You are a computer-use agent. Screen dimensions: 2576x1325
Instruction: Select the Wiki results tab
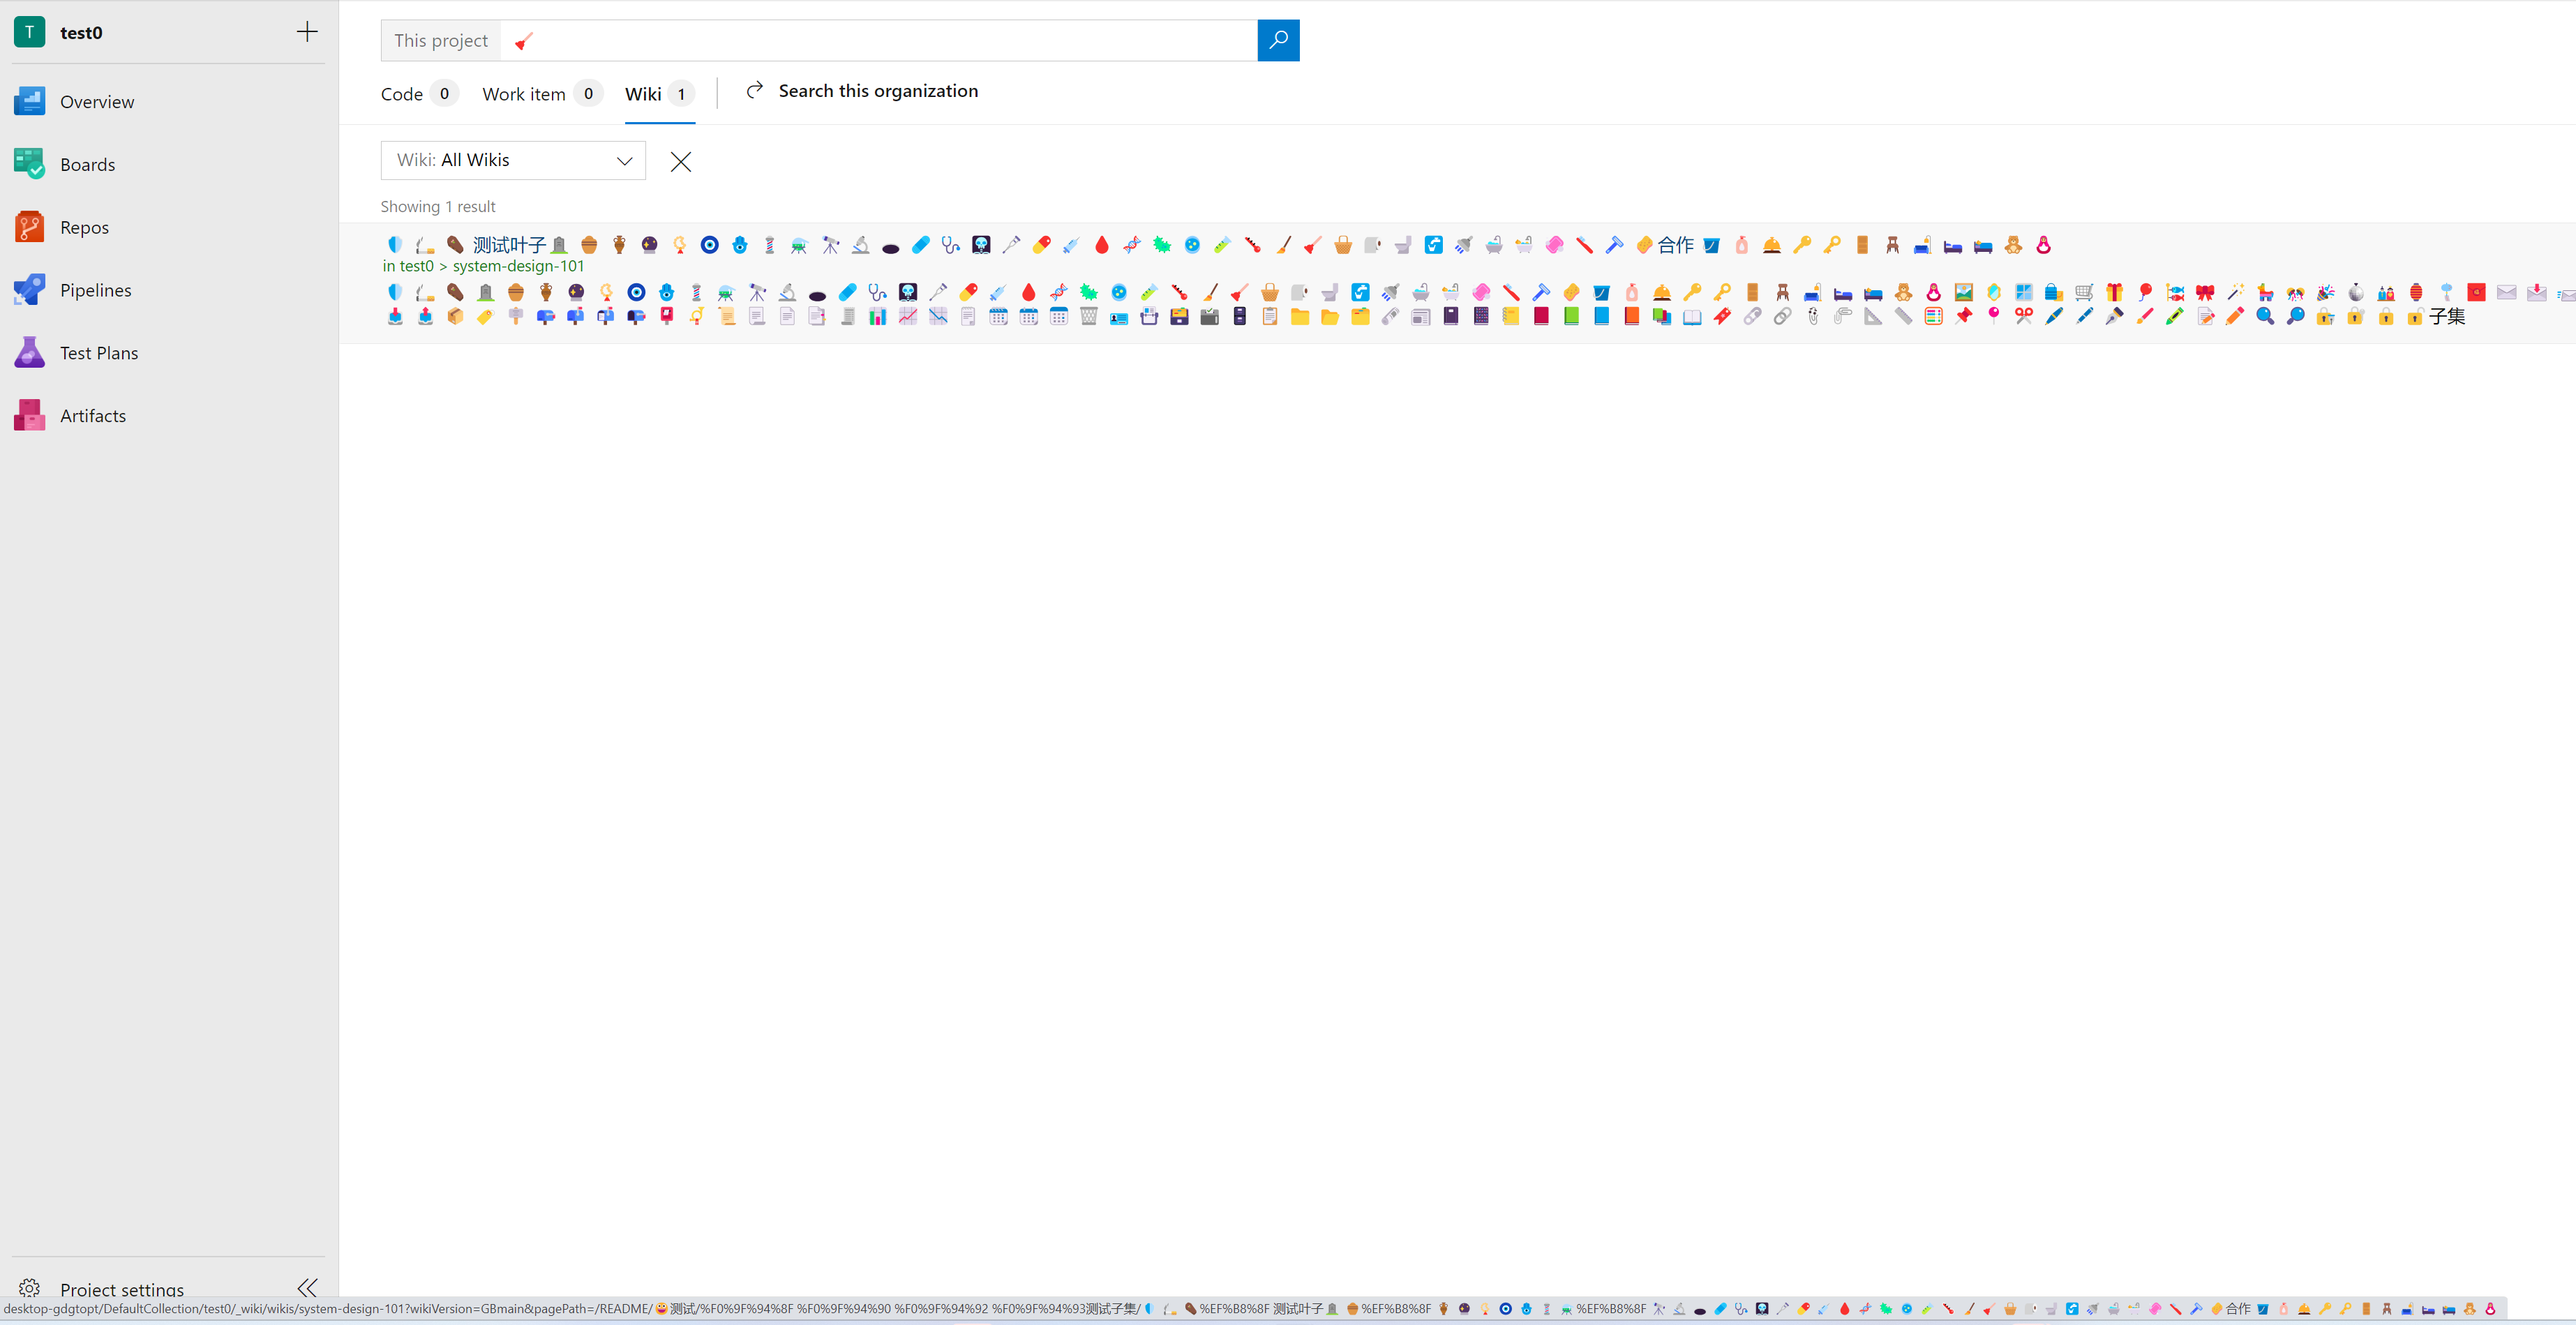643,94
